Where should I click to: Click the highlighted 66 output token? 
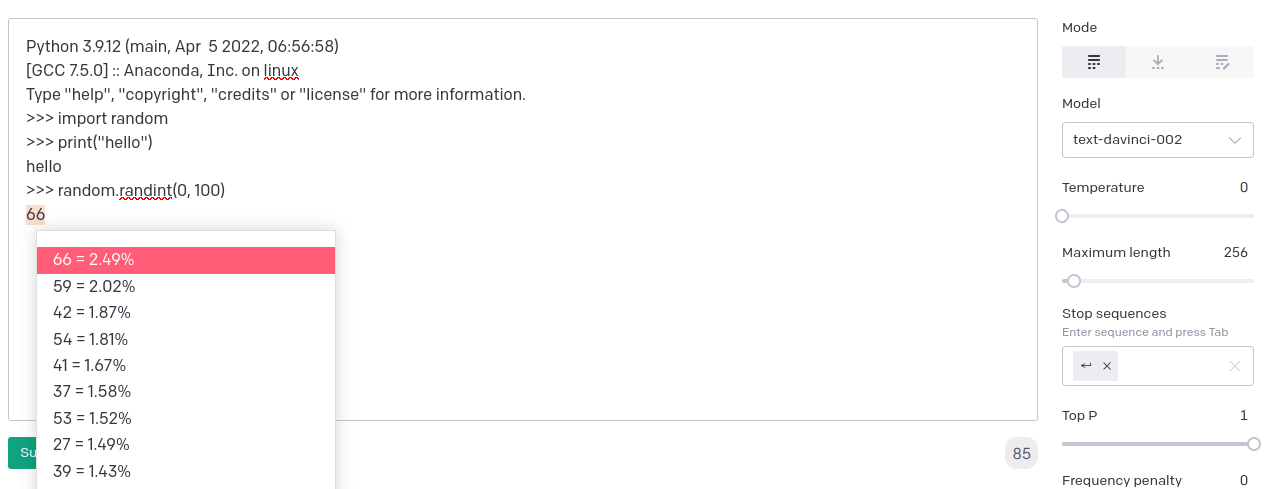(x=36, y=214)
